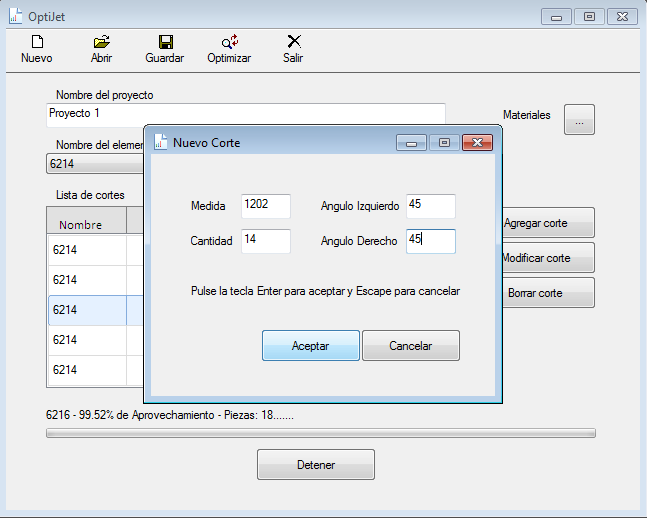Click the Agregar corte button
Screen dimensions: 647x518
pyautogui.click(x=548, y=223)
